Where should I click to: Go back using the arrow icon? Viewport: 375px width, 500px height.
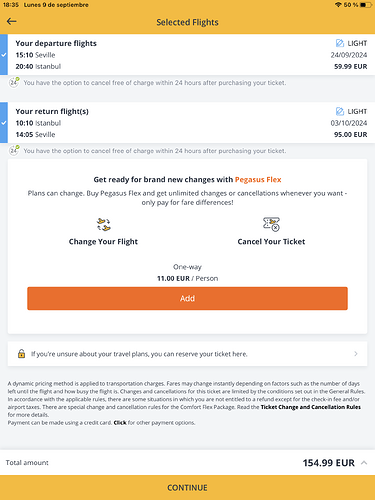(12, 22)
